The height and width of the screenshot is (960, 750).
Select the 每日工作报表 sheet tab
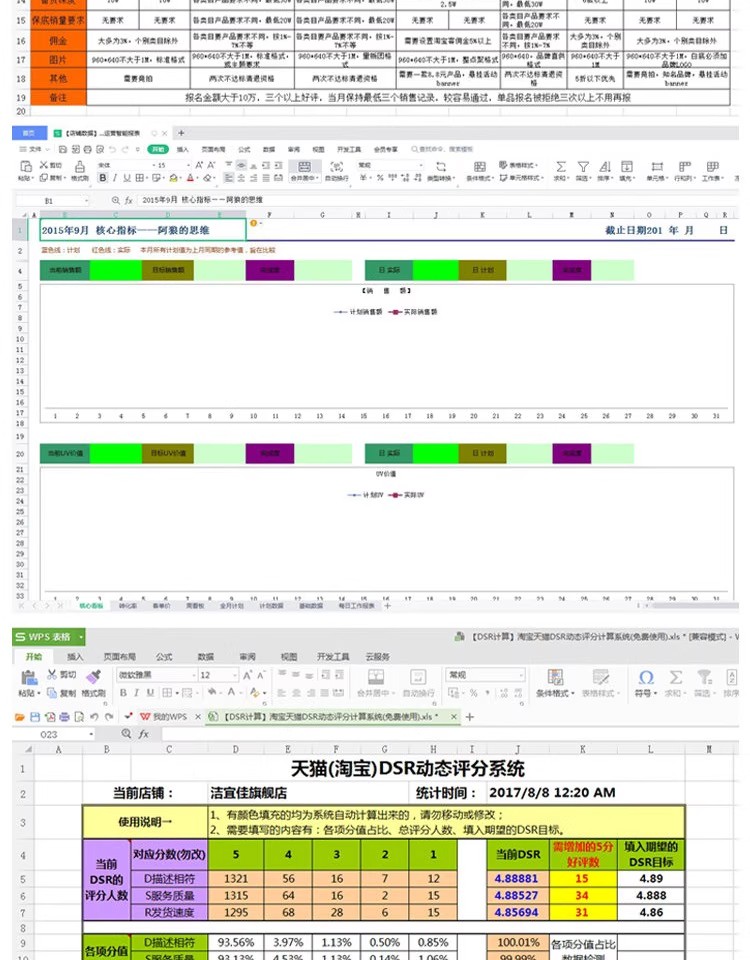356,606
